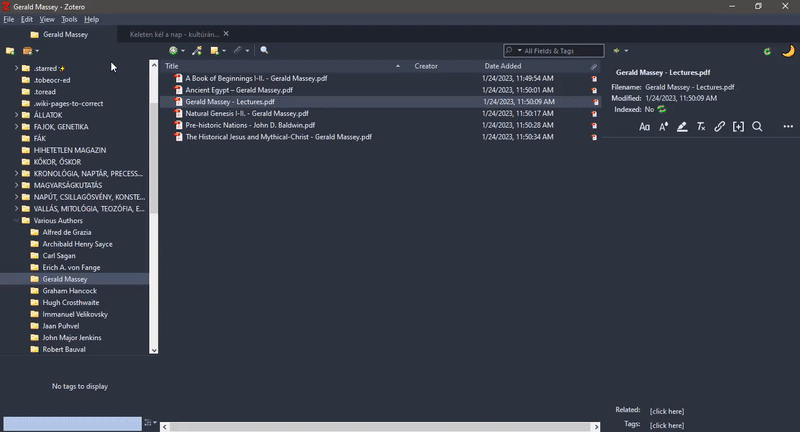Open the tag selector actions menu

[x=150, y=423]
